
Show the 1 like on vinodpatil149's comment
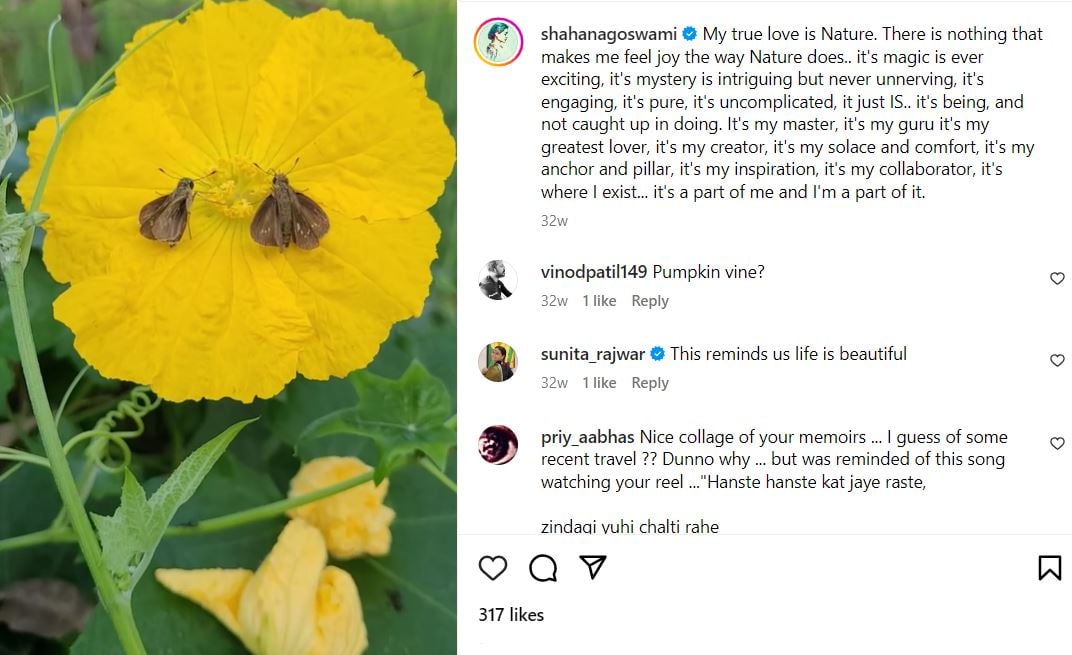[x=599, y=301]
